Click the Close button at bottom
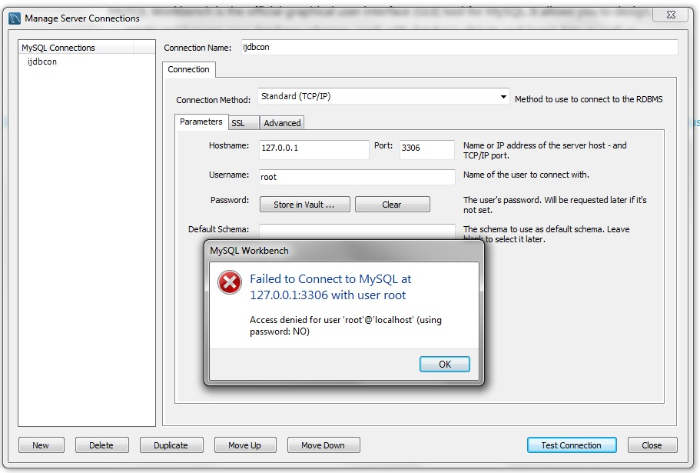 [652, 445]
